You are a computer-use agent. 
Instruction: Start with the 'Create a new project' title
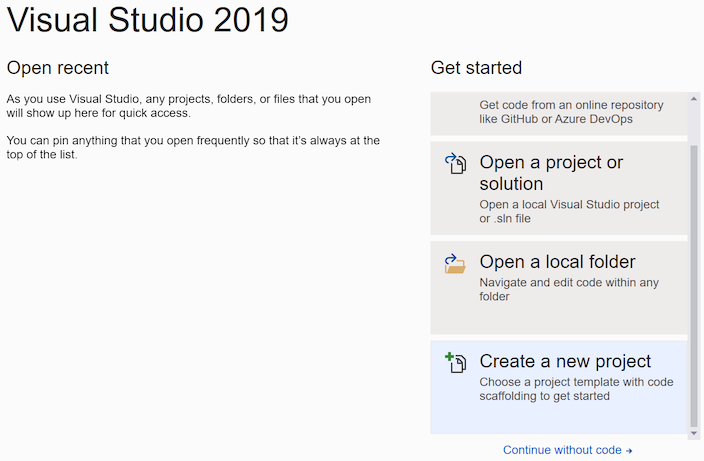(565, 361)
